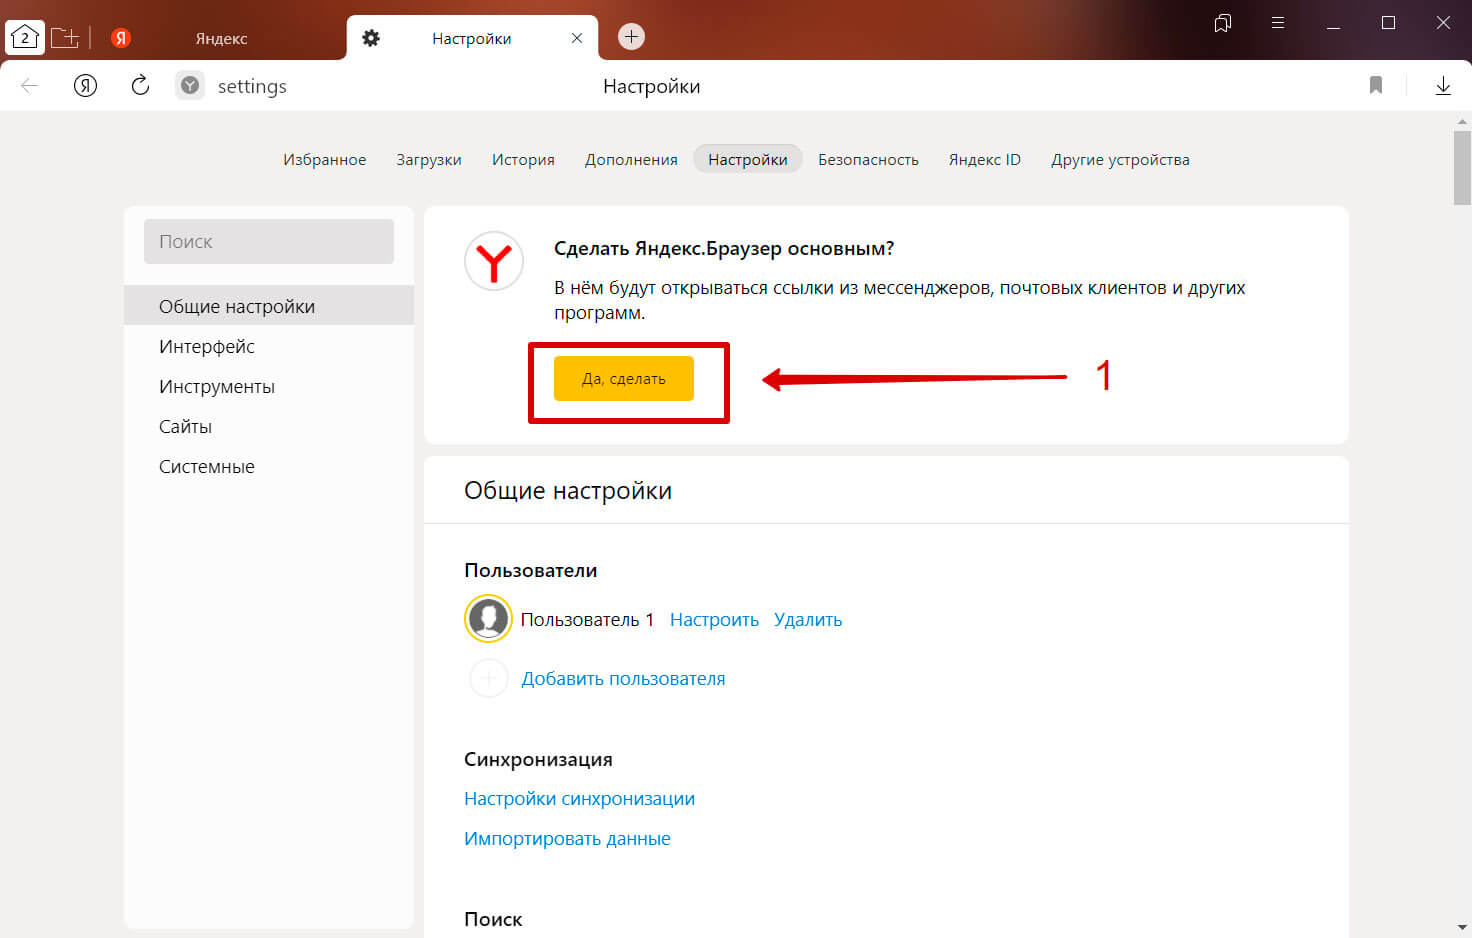Click Настроить link for Пользователь 1
Screen dimensions: 1472x938
click(x=714, y=619)
